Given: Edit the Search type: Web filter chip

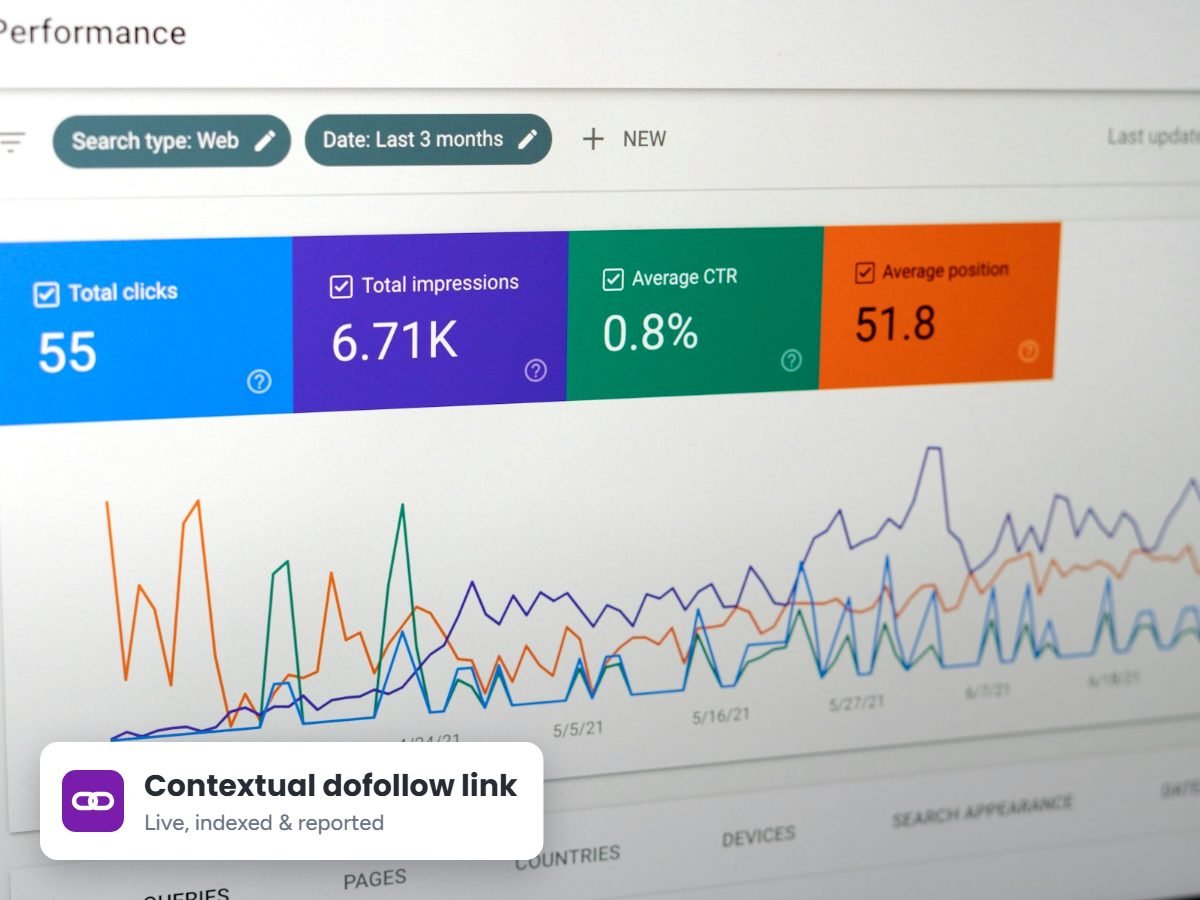Looking at the screenshot, I should (x=171, y=141).
